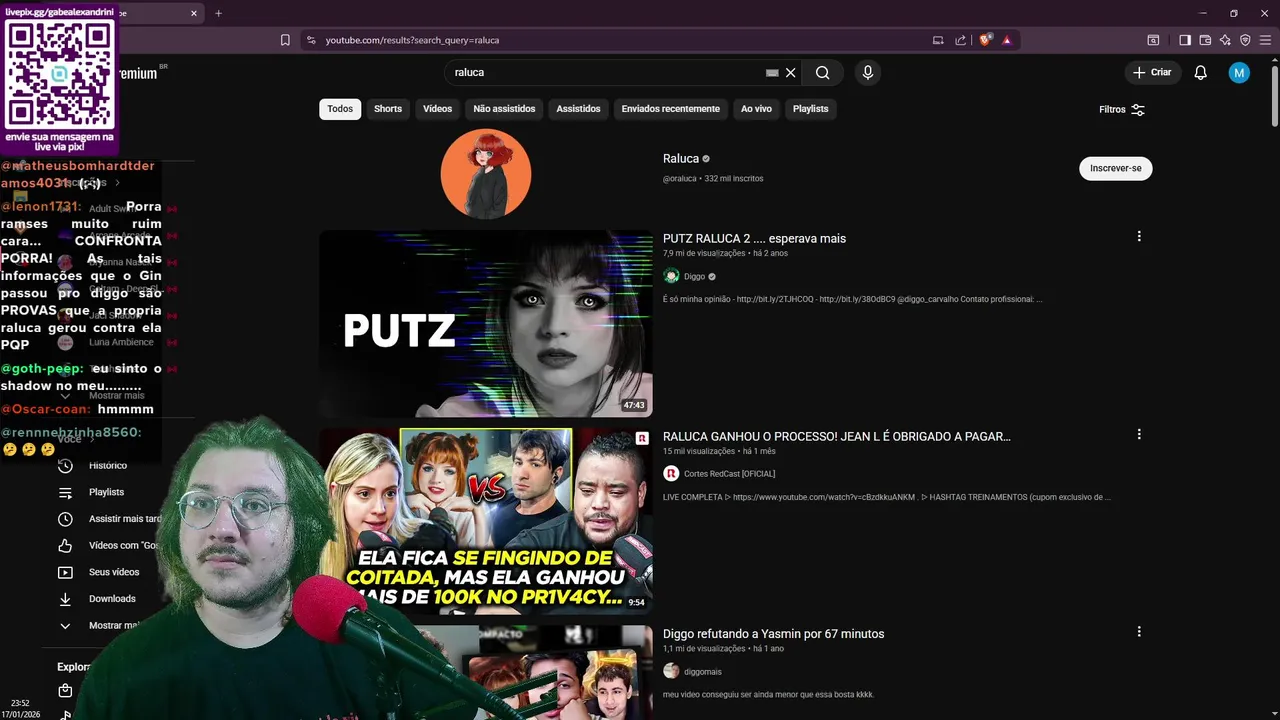Select the Enviados recentemente filter chip

pos(670,109)
